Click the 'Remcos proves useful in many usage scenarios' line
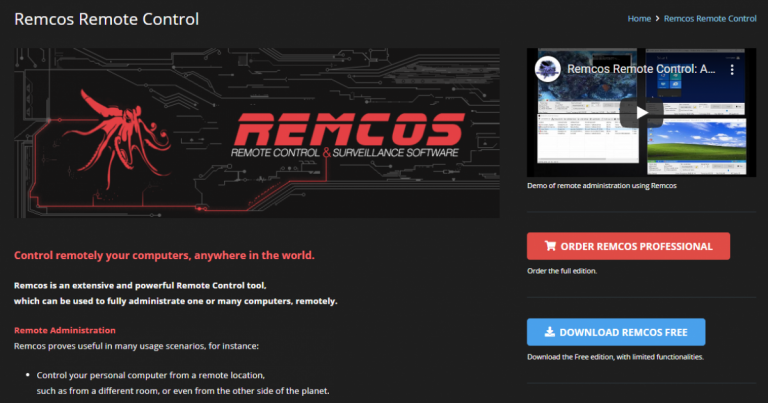Viewport: 768px width, 403px height. pos(136,346)
